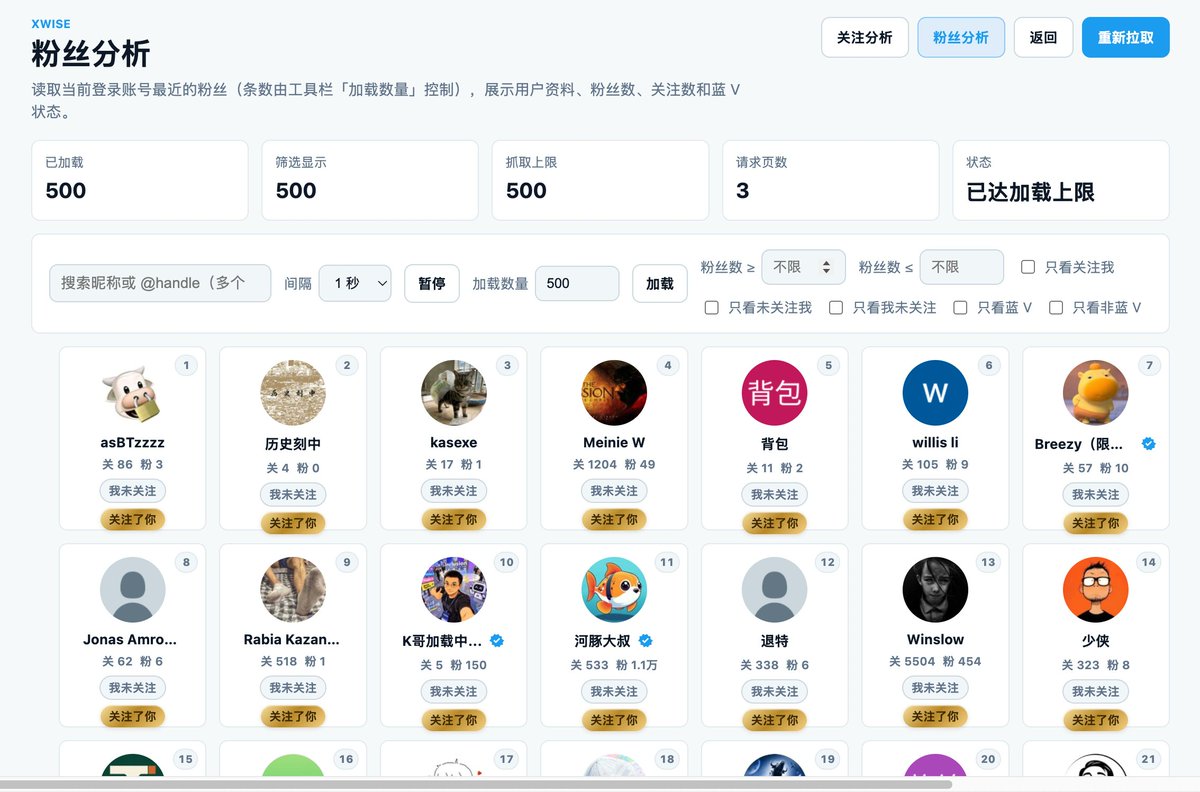Click 返回 button

click(x=1043, y=37)
